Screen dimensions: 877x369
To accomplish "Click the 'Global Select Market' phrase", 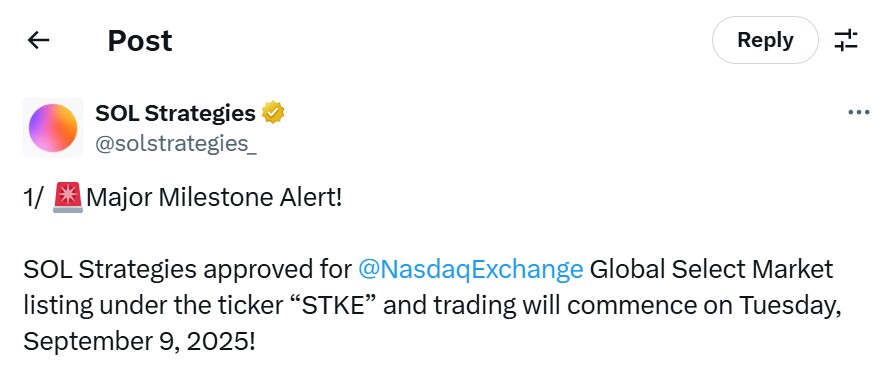I will tap(711, 269).
